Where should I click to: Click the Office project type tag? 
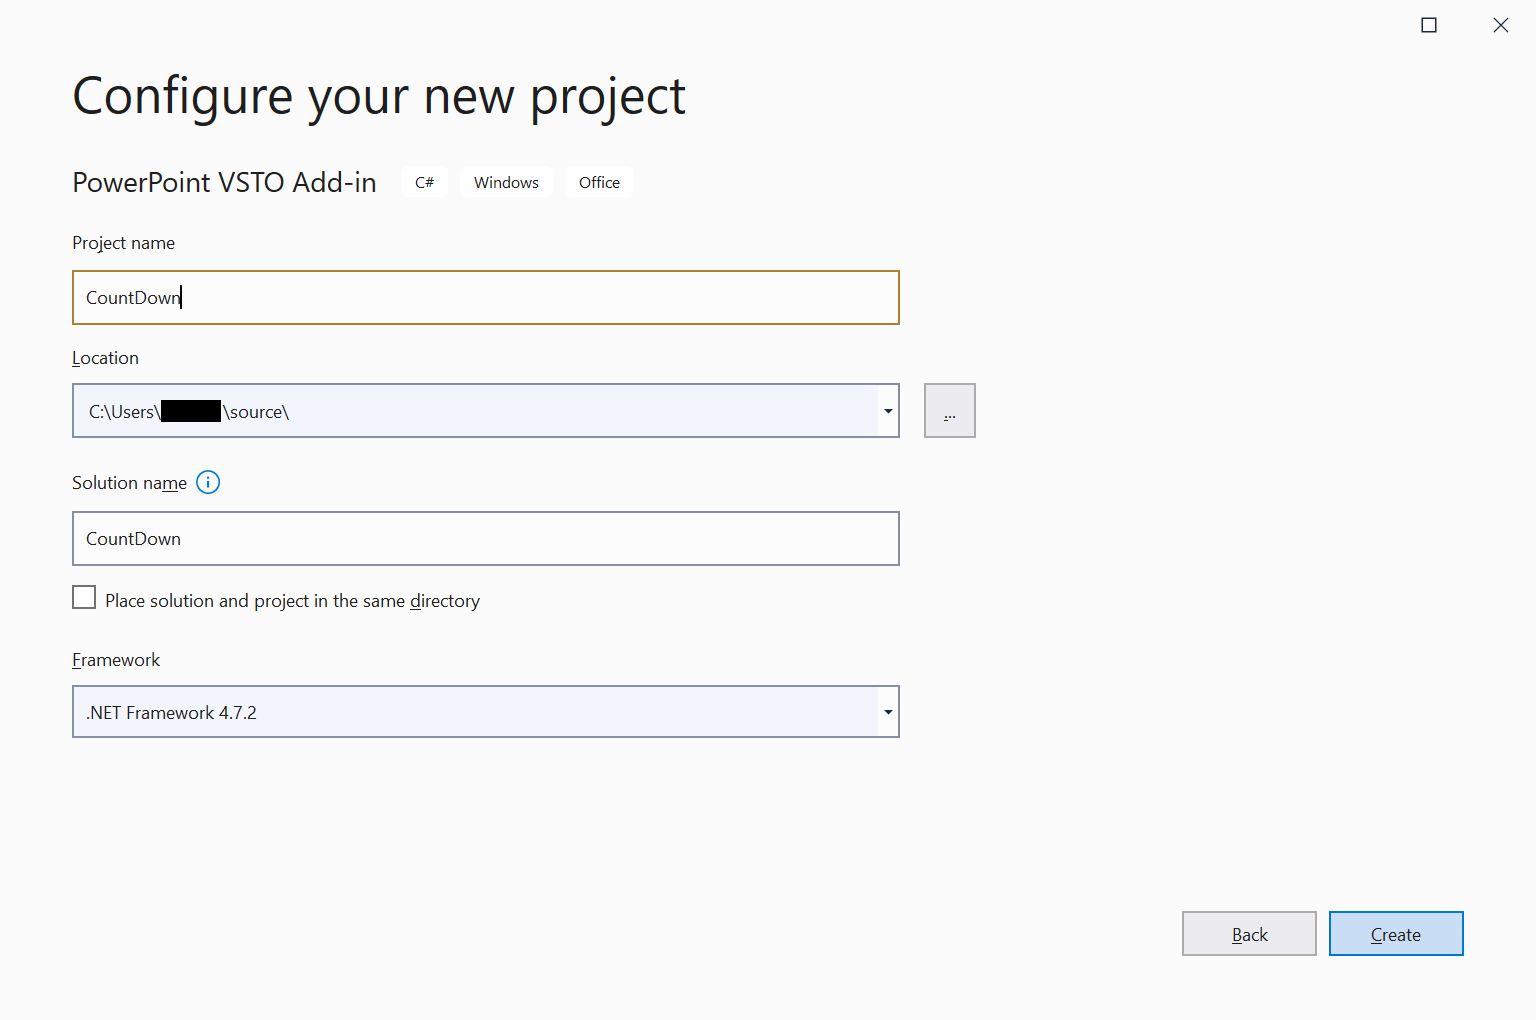pyautogui.click(x=599, y=182)
